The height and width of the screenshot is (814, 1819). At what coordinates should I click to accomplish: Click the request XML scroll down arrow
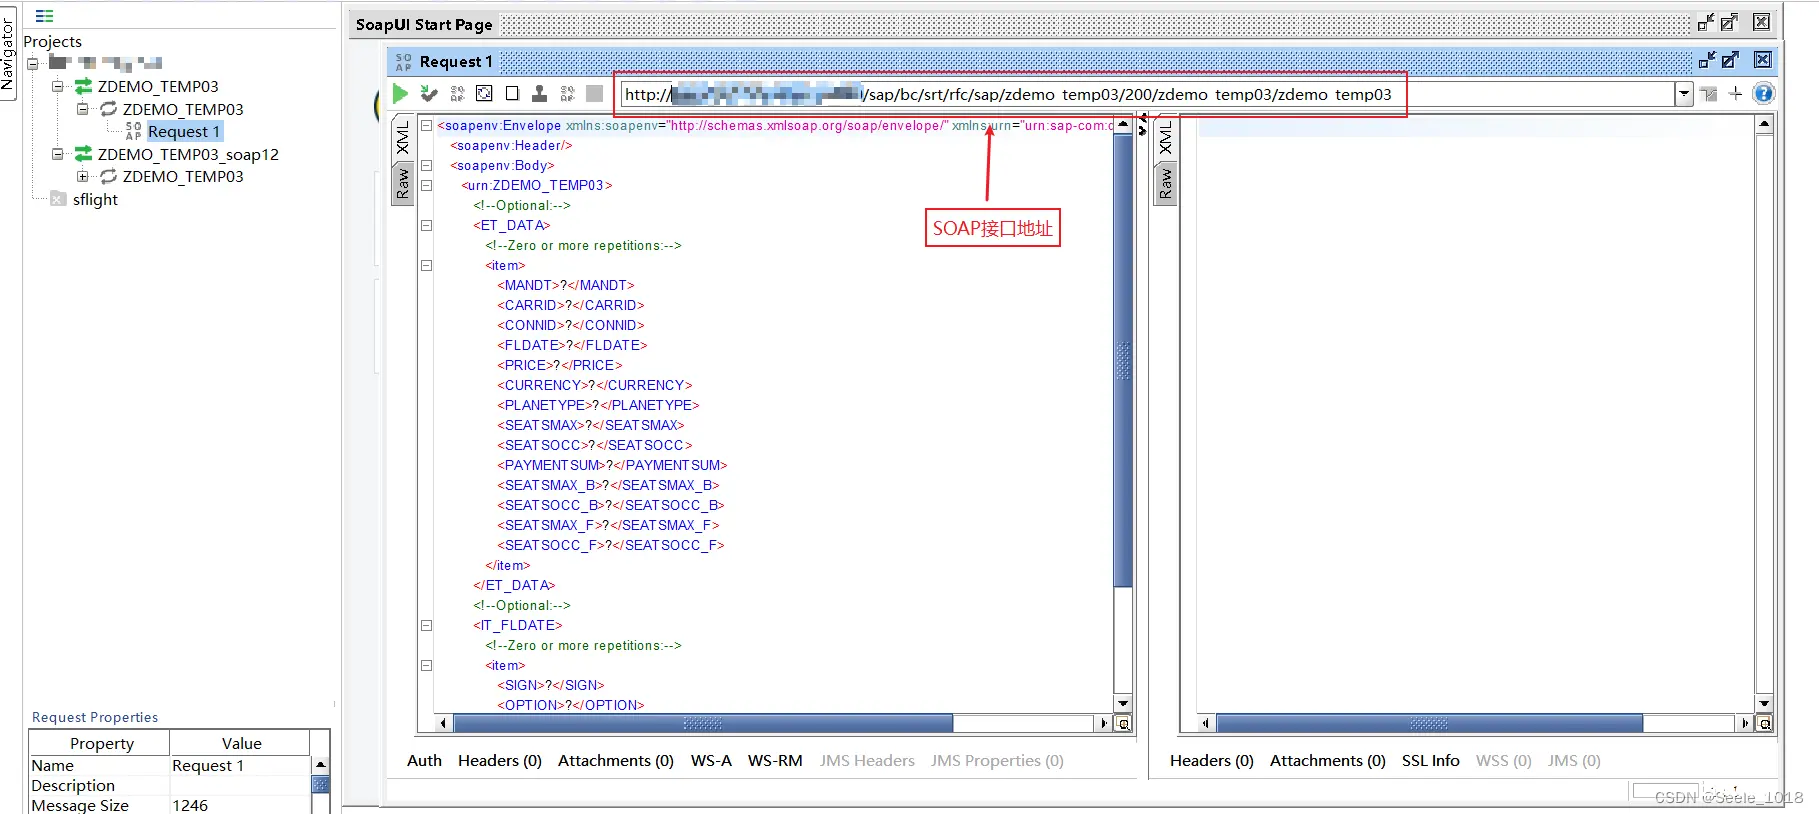[x=1123, y=704]
